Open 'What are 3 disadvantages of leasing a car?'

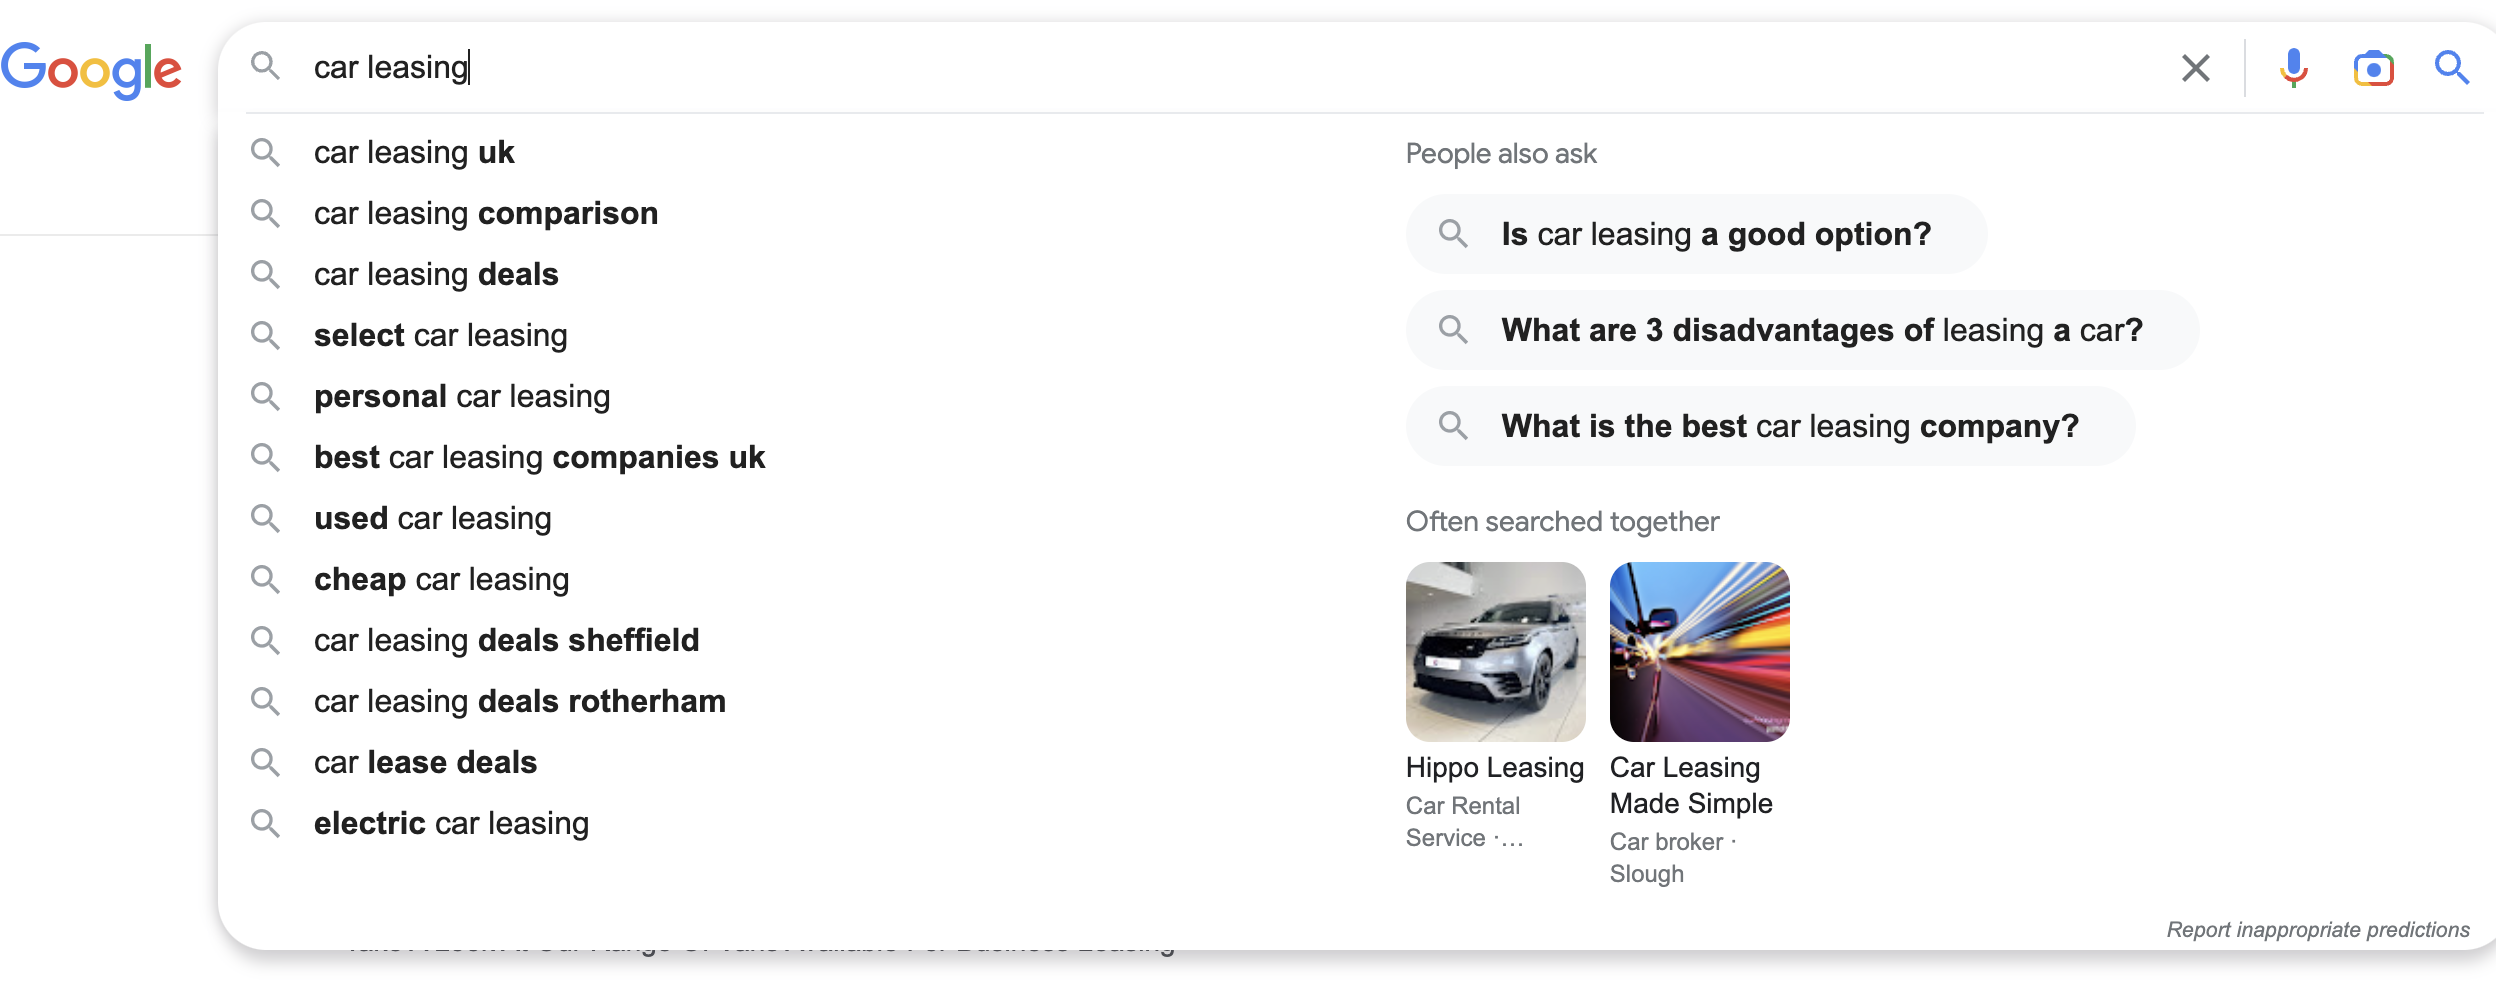1821,330
